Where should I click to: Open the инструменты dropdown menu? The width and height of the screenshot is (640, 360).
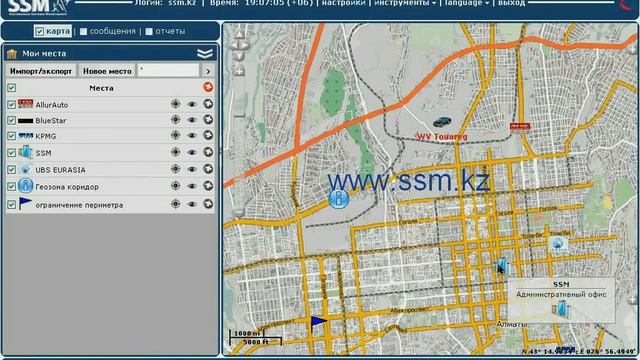click(x=405, y=3)
